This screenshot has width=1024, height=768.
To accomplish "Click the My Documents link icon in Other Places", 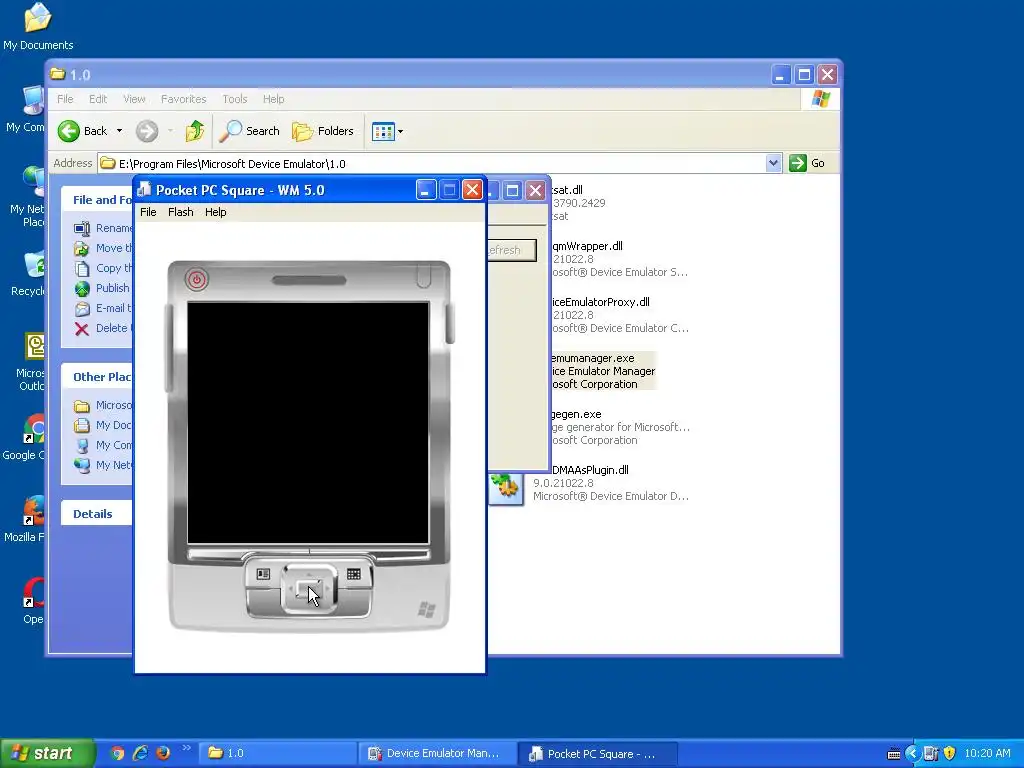I will coord(82,426).
